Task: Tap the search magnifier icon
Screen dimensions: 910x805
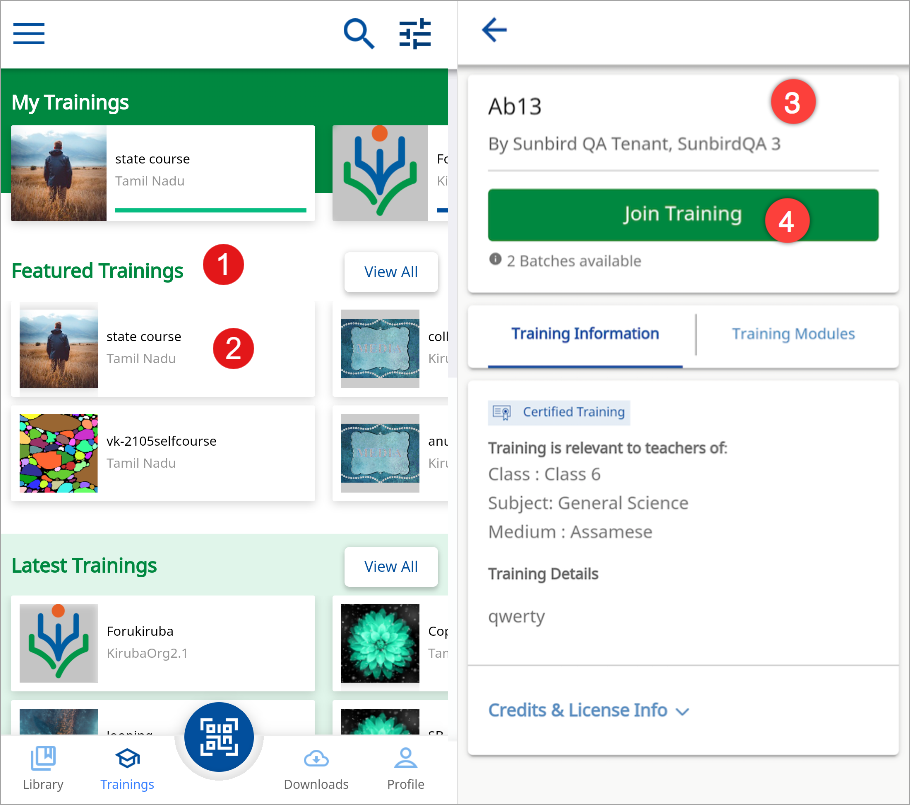Action: click(358, 33)
